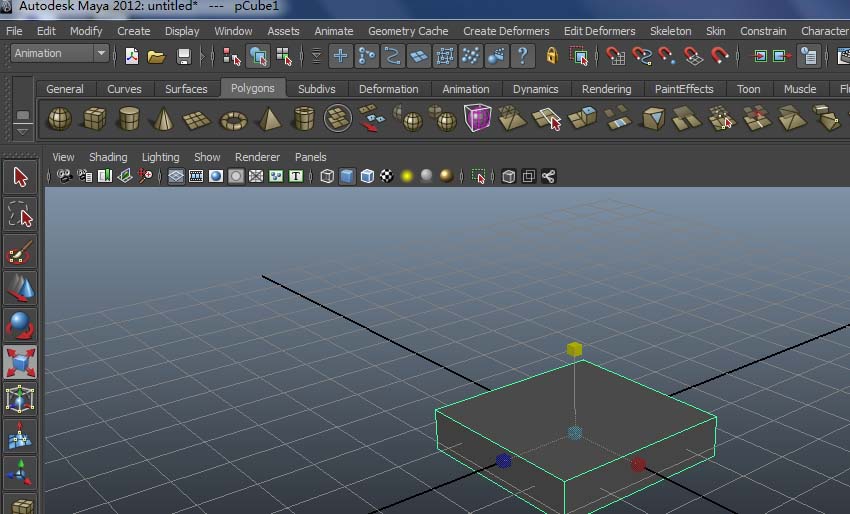
Task: Create a polygon torus from shelf
Action: point(234,120)
